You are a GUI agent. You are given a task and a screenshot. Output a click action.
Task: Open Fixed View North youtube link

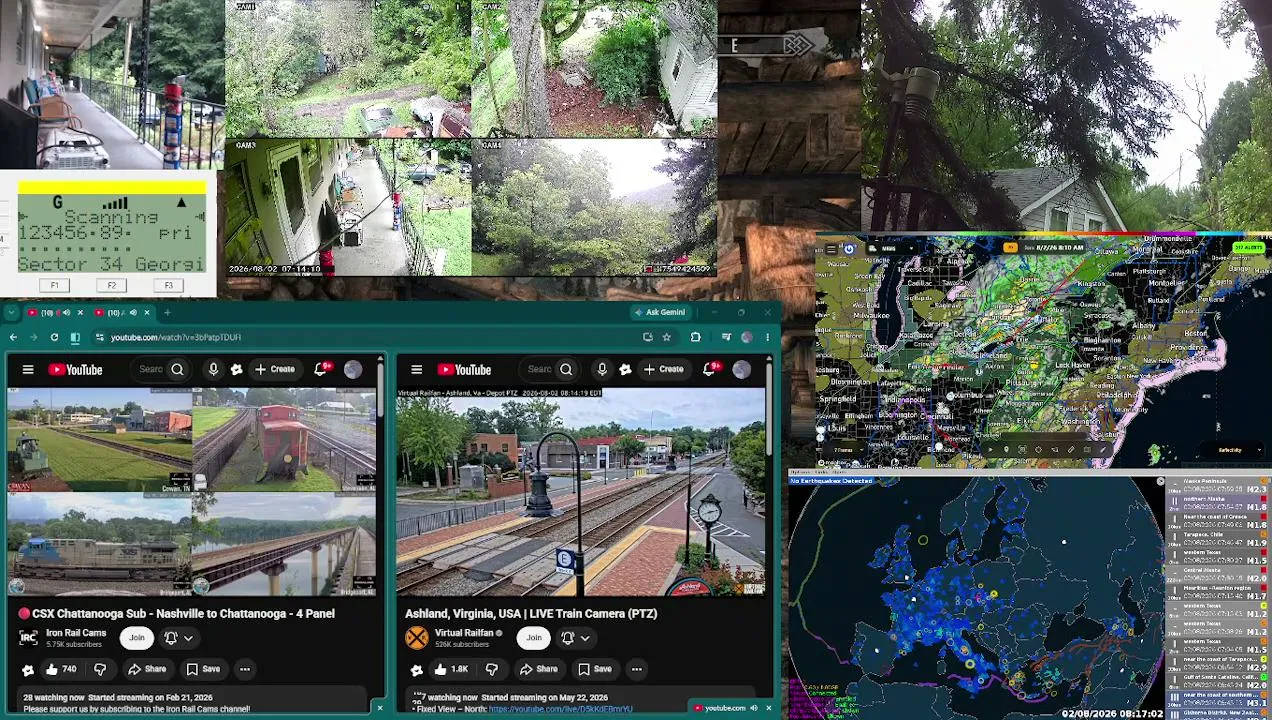point(560,709)
